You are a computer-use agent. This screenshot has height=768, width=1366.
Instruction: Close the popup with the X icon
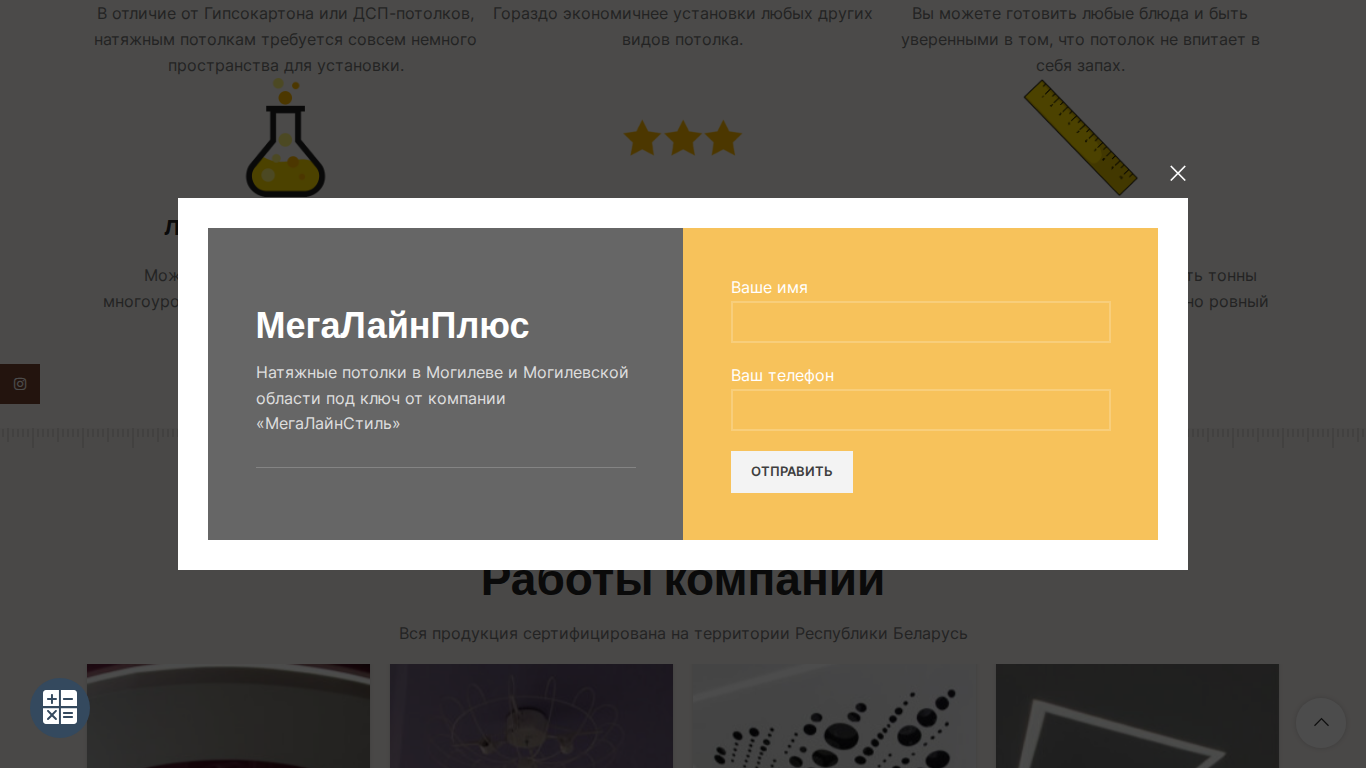tap(1178, 173)
